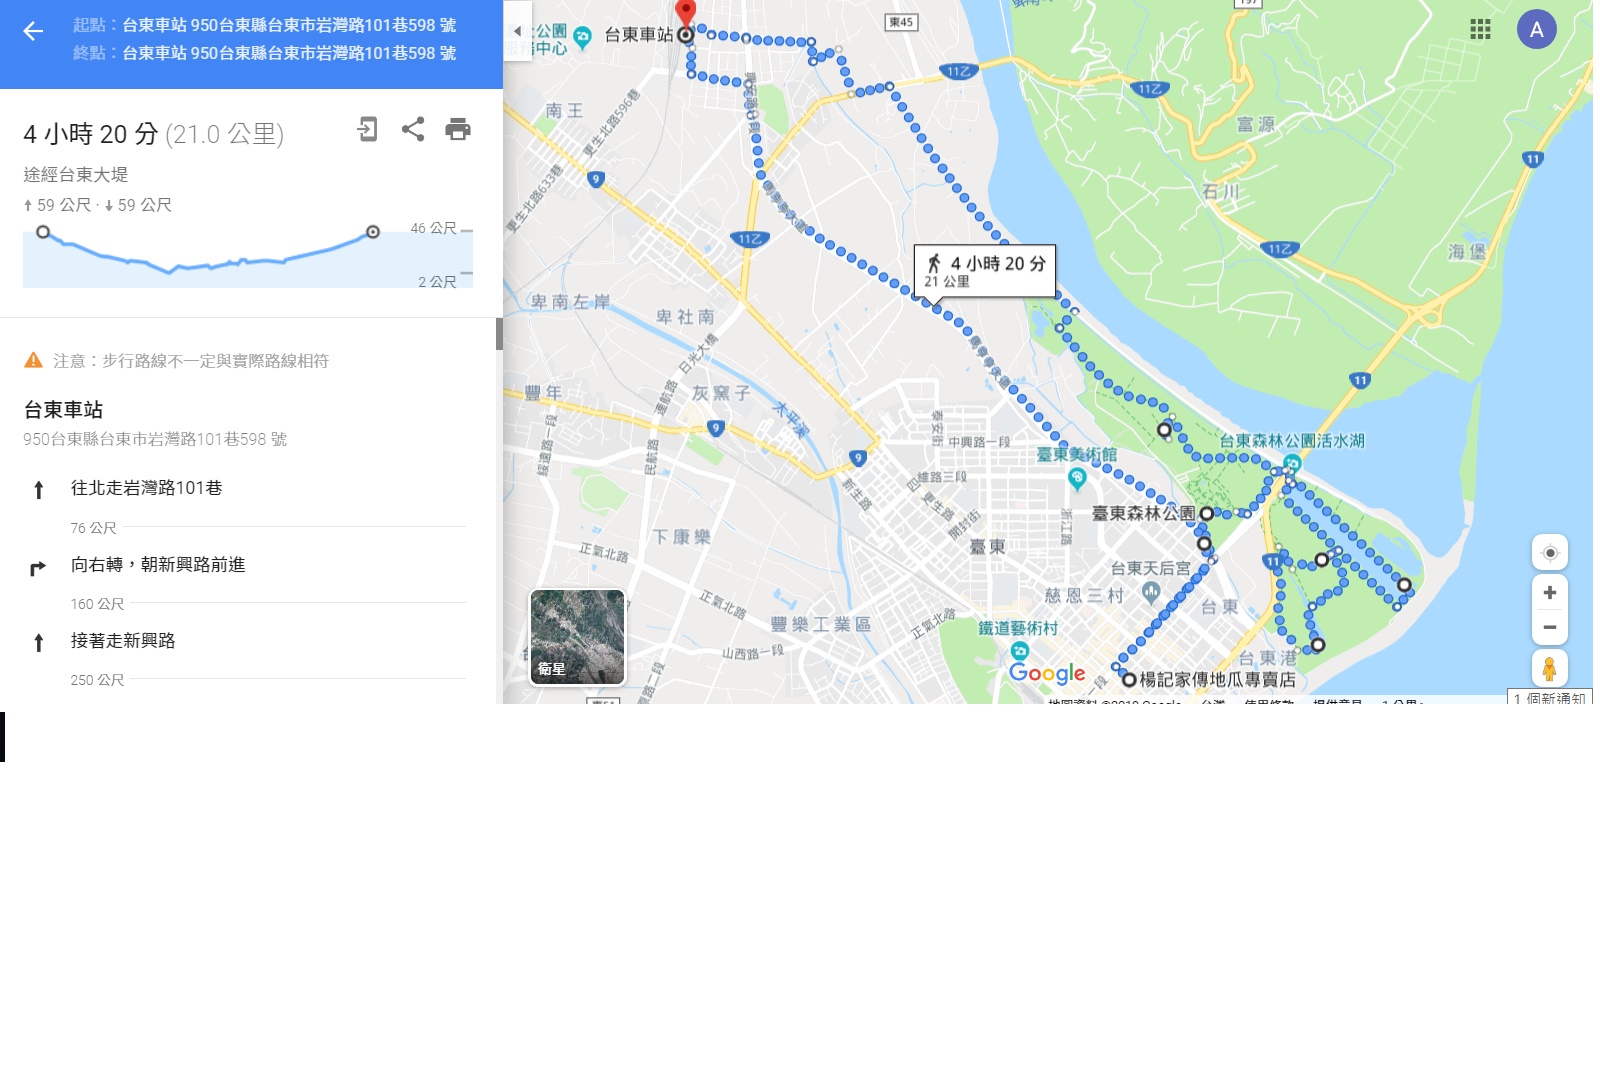Select the step 往北走岩灣路101巷
This screenshot has height=1080, width=1600.
(147, 488)
